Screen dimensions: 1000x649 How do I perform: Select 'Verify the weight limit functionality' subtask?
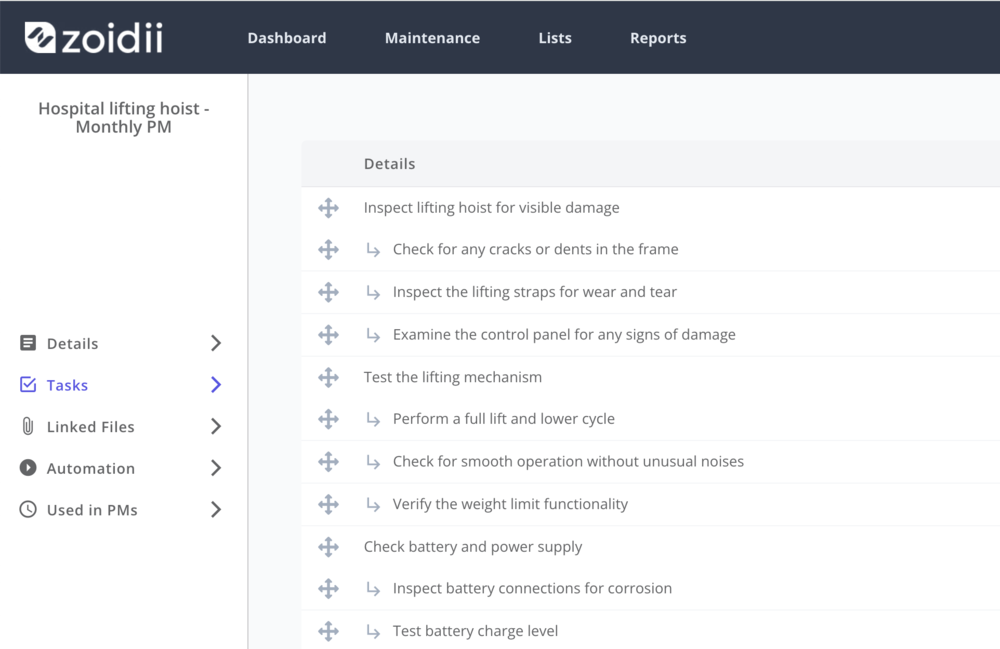[510, 504]
